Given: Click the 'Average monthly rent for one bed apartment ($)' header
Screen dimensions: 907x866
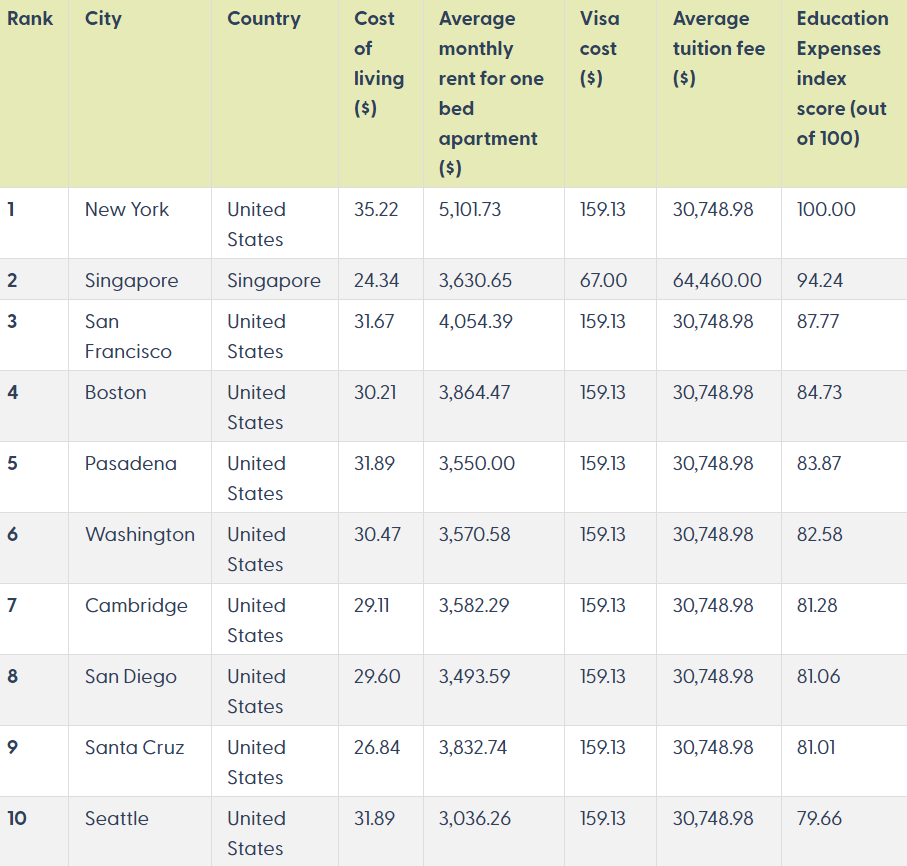Looking at the screenshot, I should pos(491,93).
